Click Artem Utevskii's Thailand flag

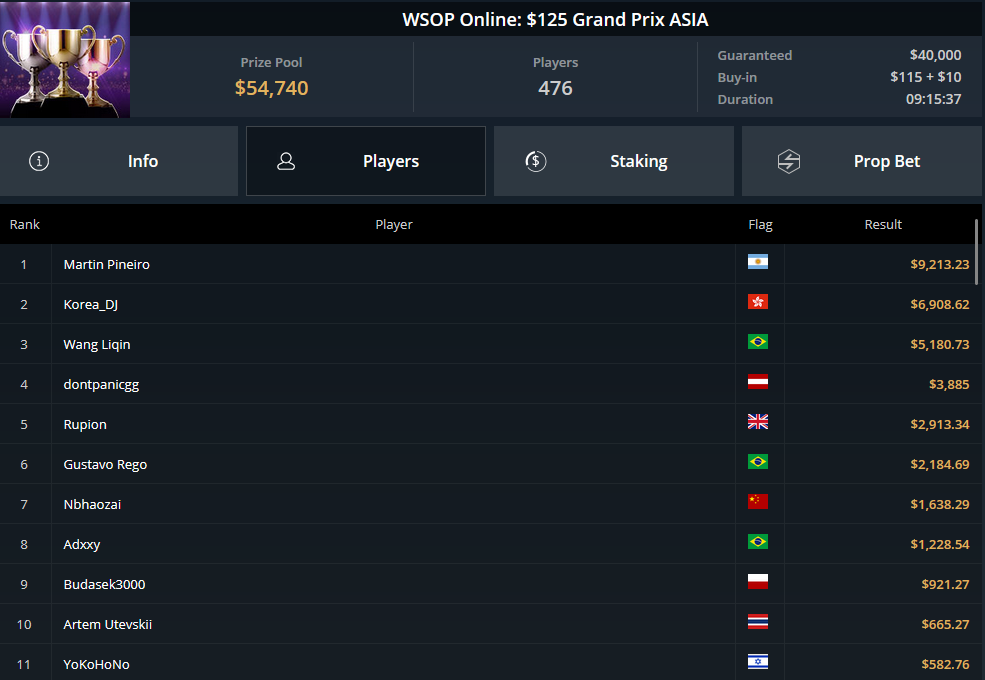pyautogui.click(x=758, y=622)
